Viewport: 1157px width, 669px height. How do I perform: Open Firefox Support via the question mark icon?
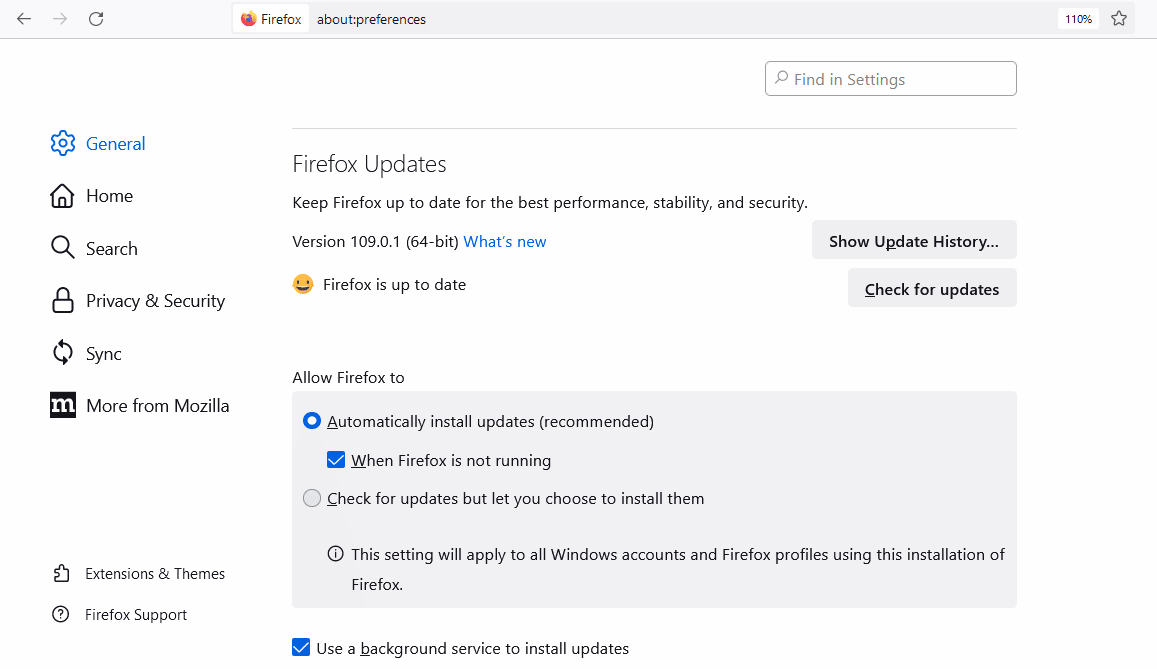(x=62, y=614)
